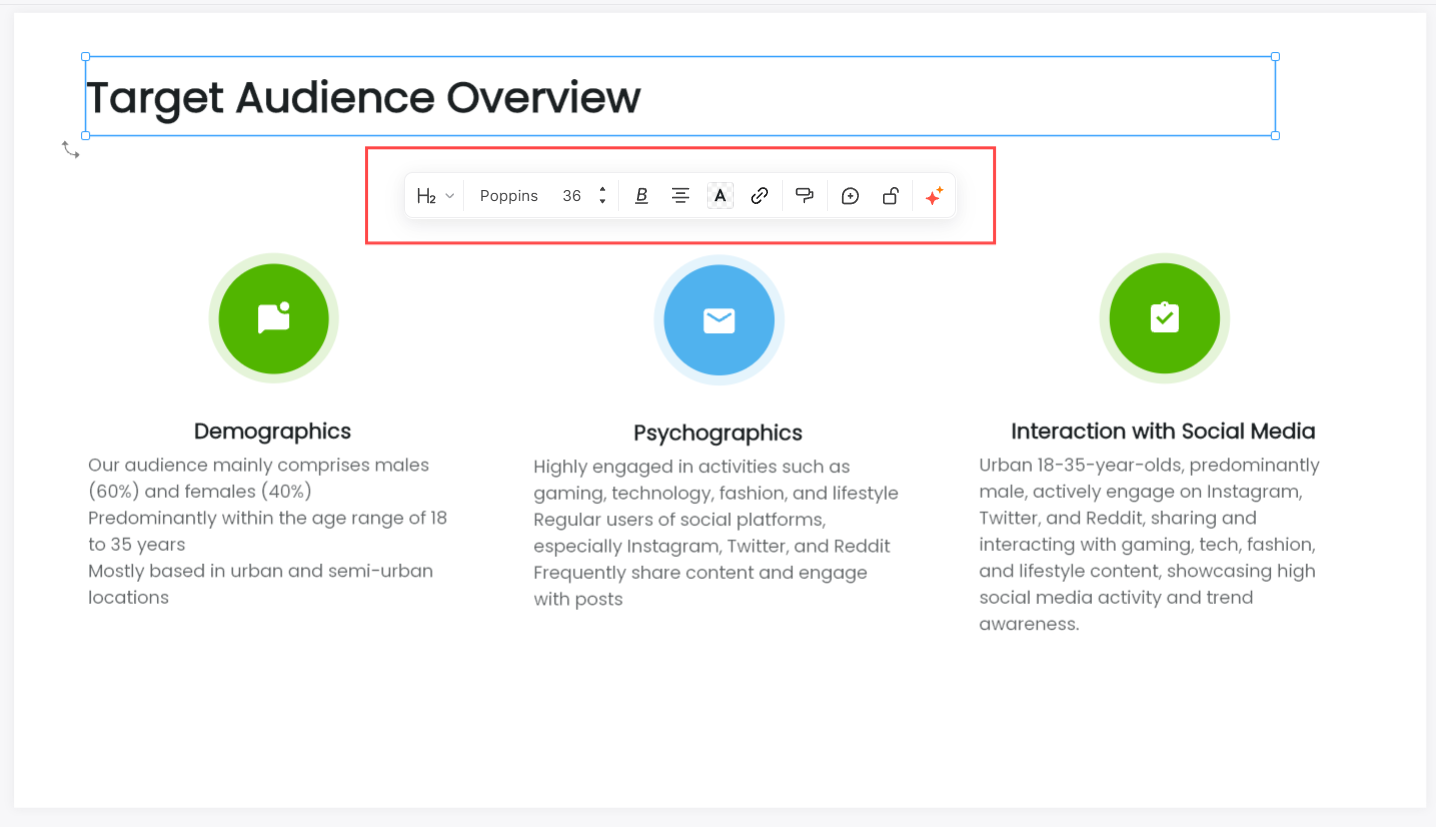This screenshot has width=1436, height=827.
Task: Insert a hyperlink with link icon
Action: tap(760, 196)
